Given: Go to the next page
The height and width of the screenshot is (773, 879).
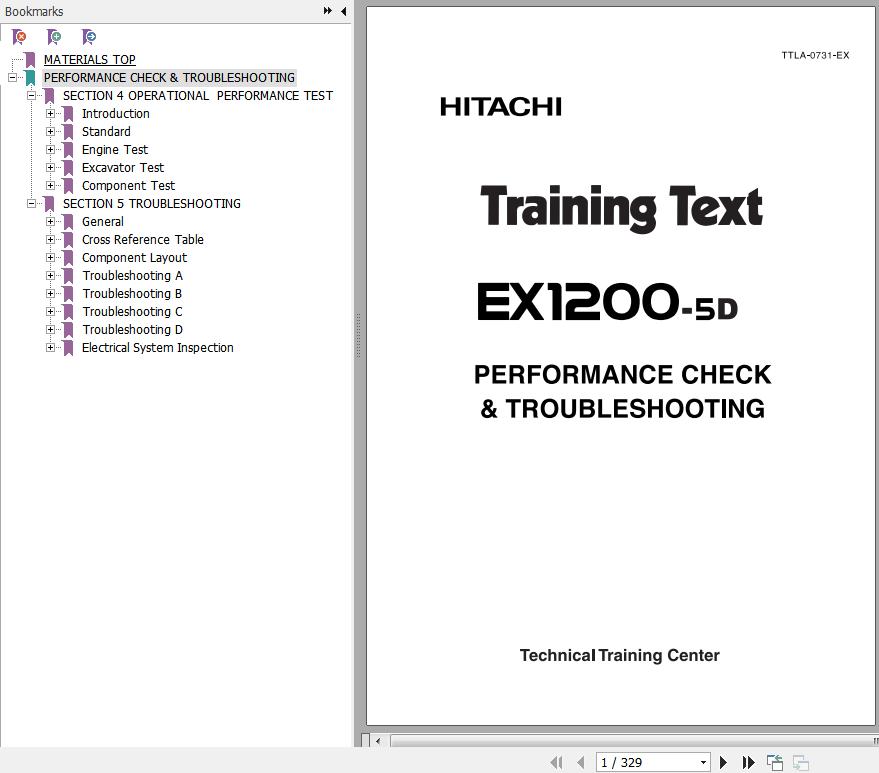Looking at the screenshot, I should tap(723, 762).
